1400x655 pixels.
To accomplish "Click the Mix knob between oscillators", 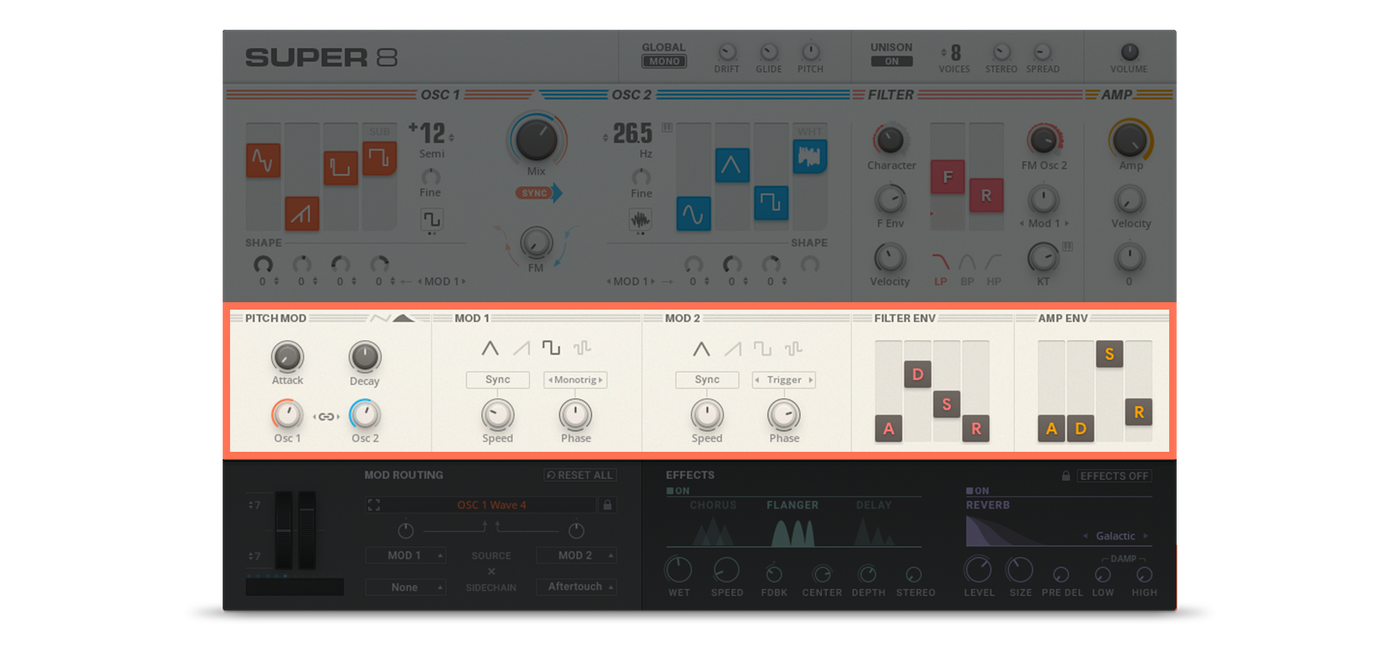I will (537, 140).
